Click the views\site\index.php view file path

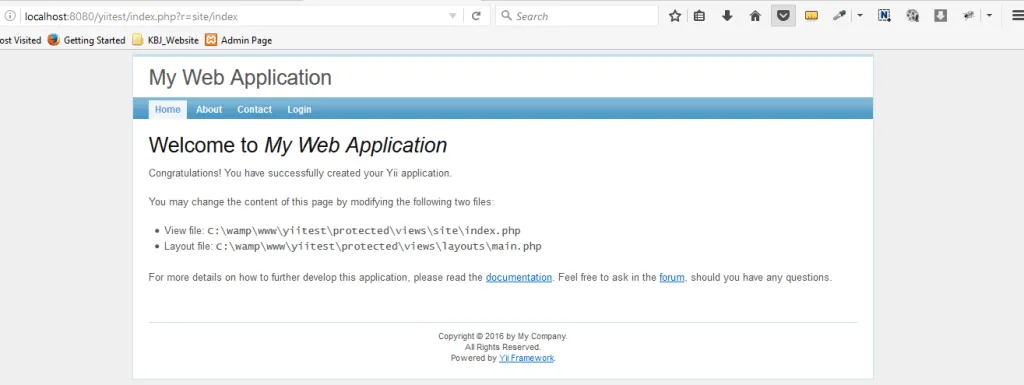coord(364,230)
